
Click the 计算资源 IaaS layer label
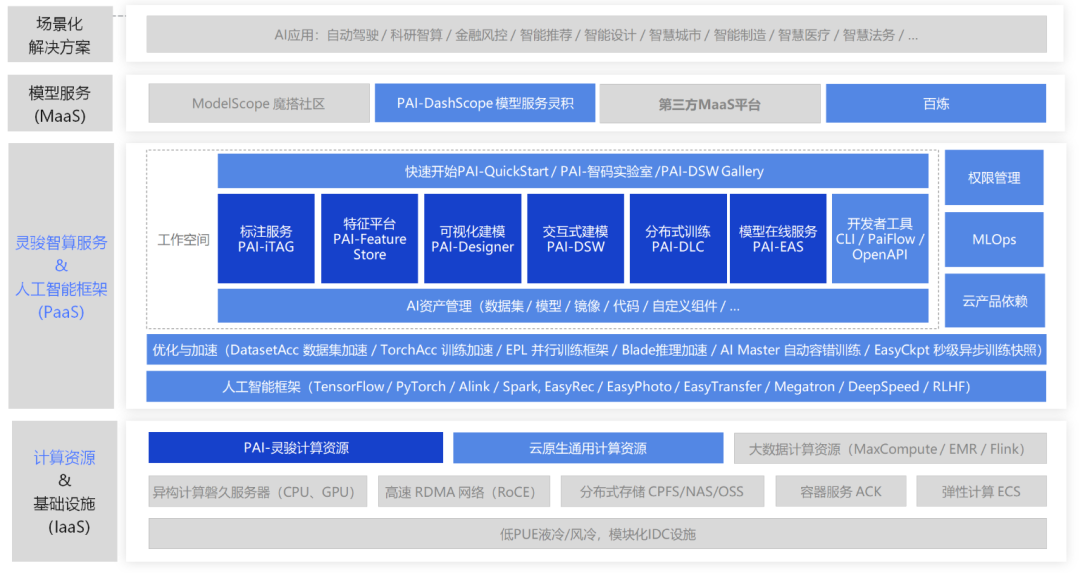(x=65, y=492)
